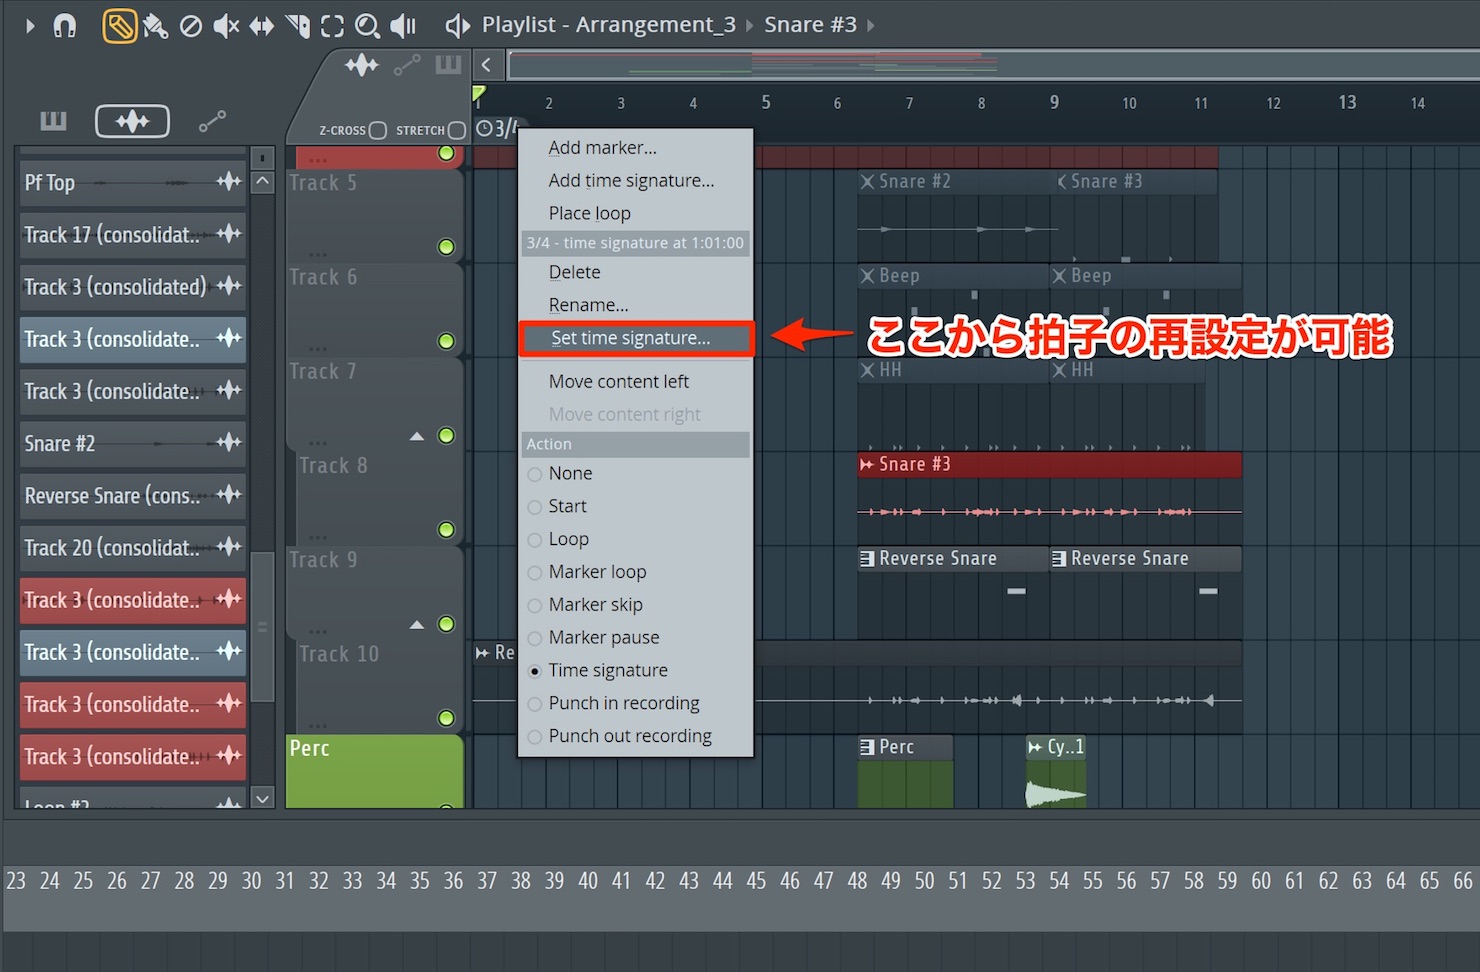Switch picker panel to patterns view

(53, 122)
